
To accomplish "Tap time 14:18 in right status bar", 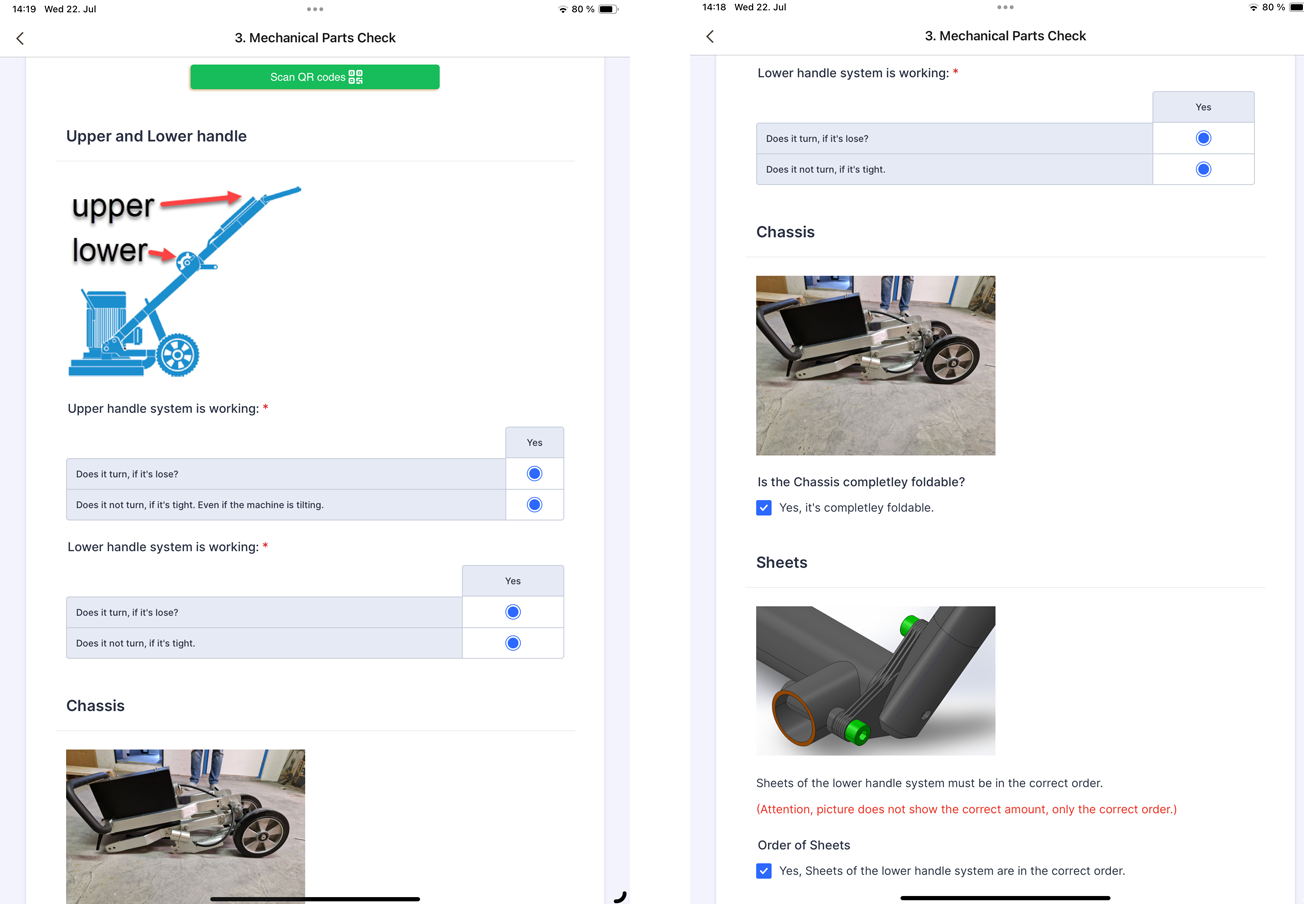I will point(714,7).
